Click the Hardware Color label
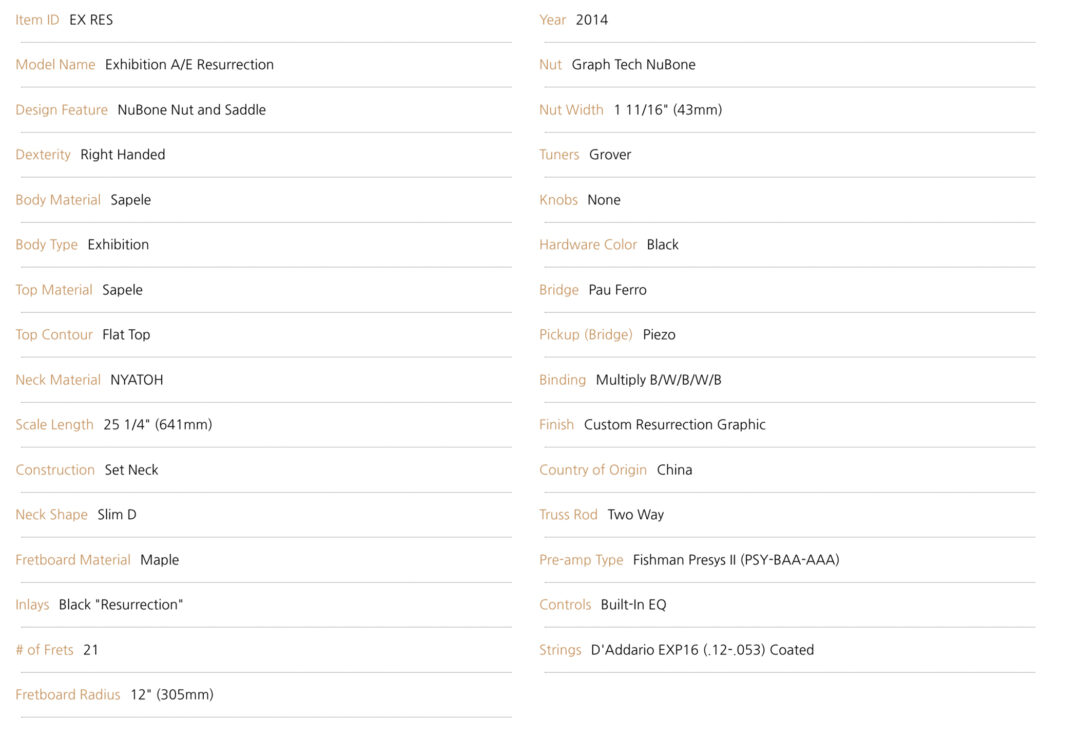Image resolution: width=1080 pixels, height=735 pixels. tap(588, 245)
